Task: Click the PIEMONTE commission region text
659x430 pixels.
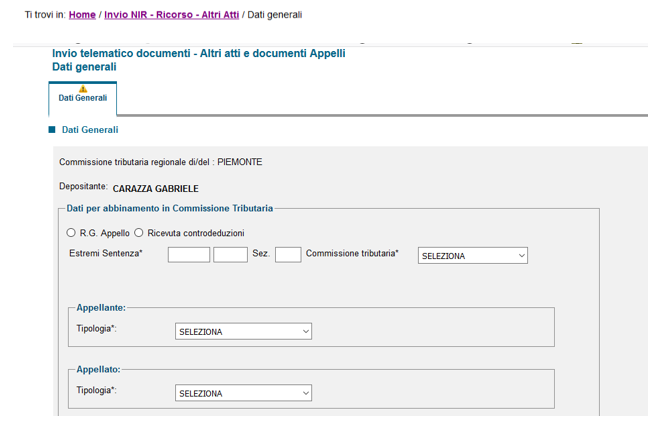Action: click(x=240, y=162)
